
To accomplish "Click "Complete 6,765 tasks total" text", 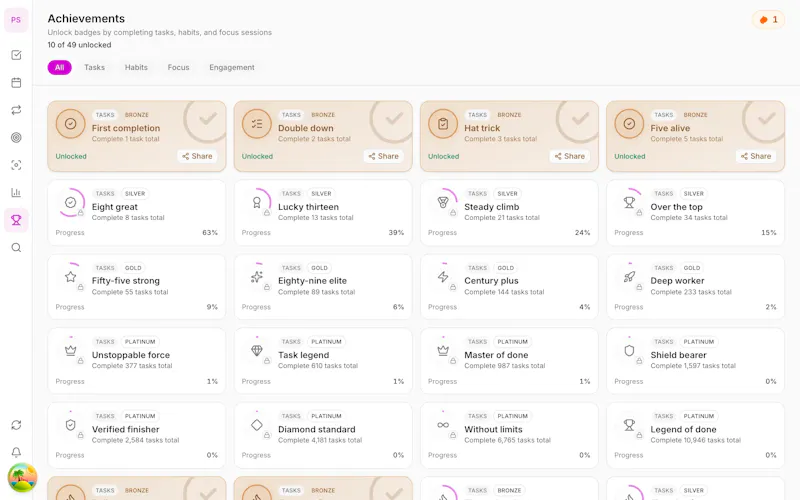I will coord(507,440).
